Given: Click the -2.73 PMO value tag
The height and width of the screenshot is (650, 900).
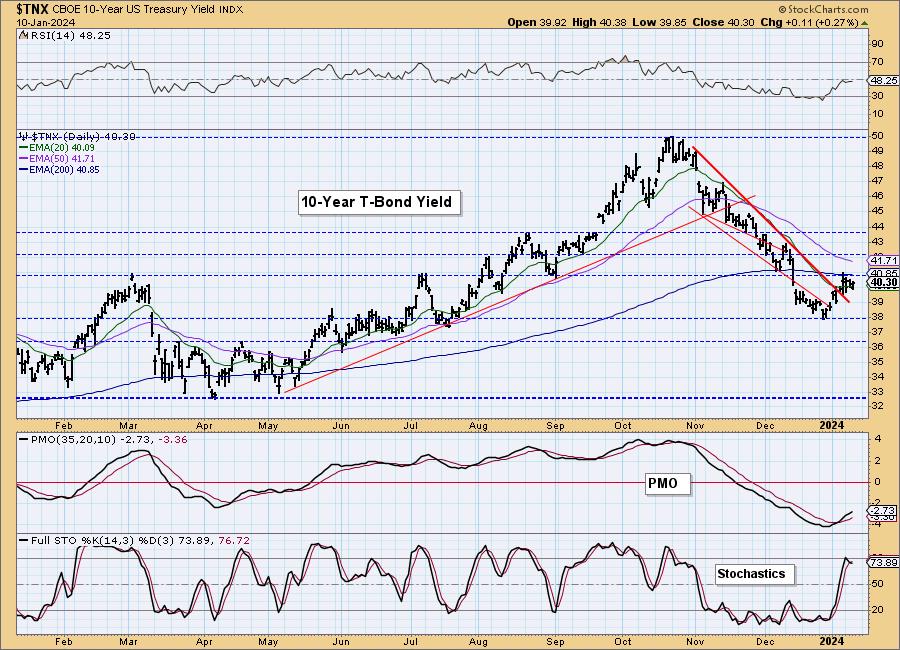Looking at the screenshot, I should 884,510.
